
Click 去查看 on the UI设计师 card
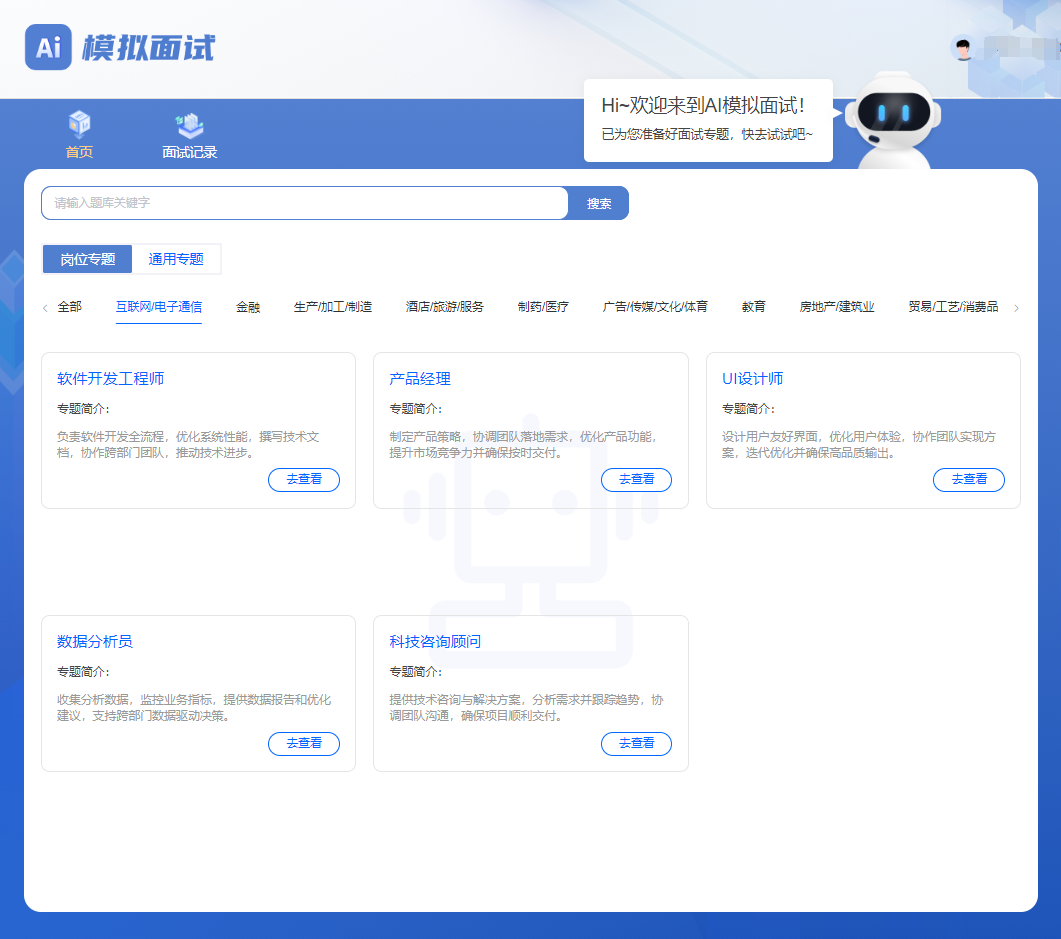(x=968, y=480)
